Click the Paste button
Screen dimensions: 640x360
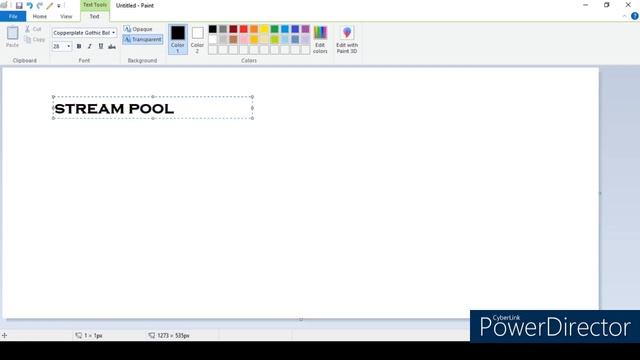point(12,36)
